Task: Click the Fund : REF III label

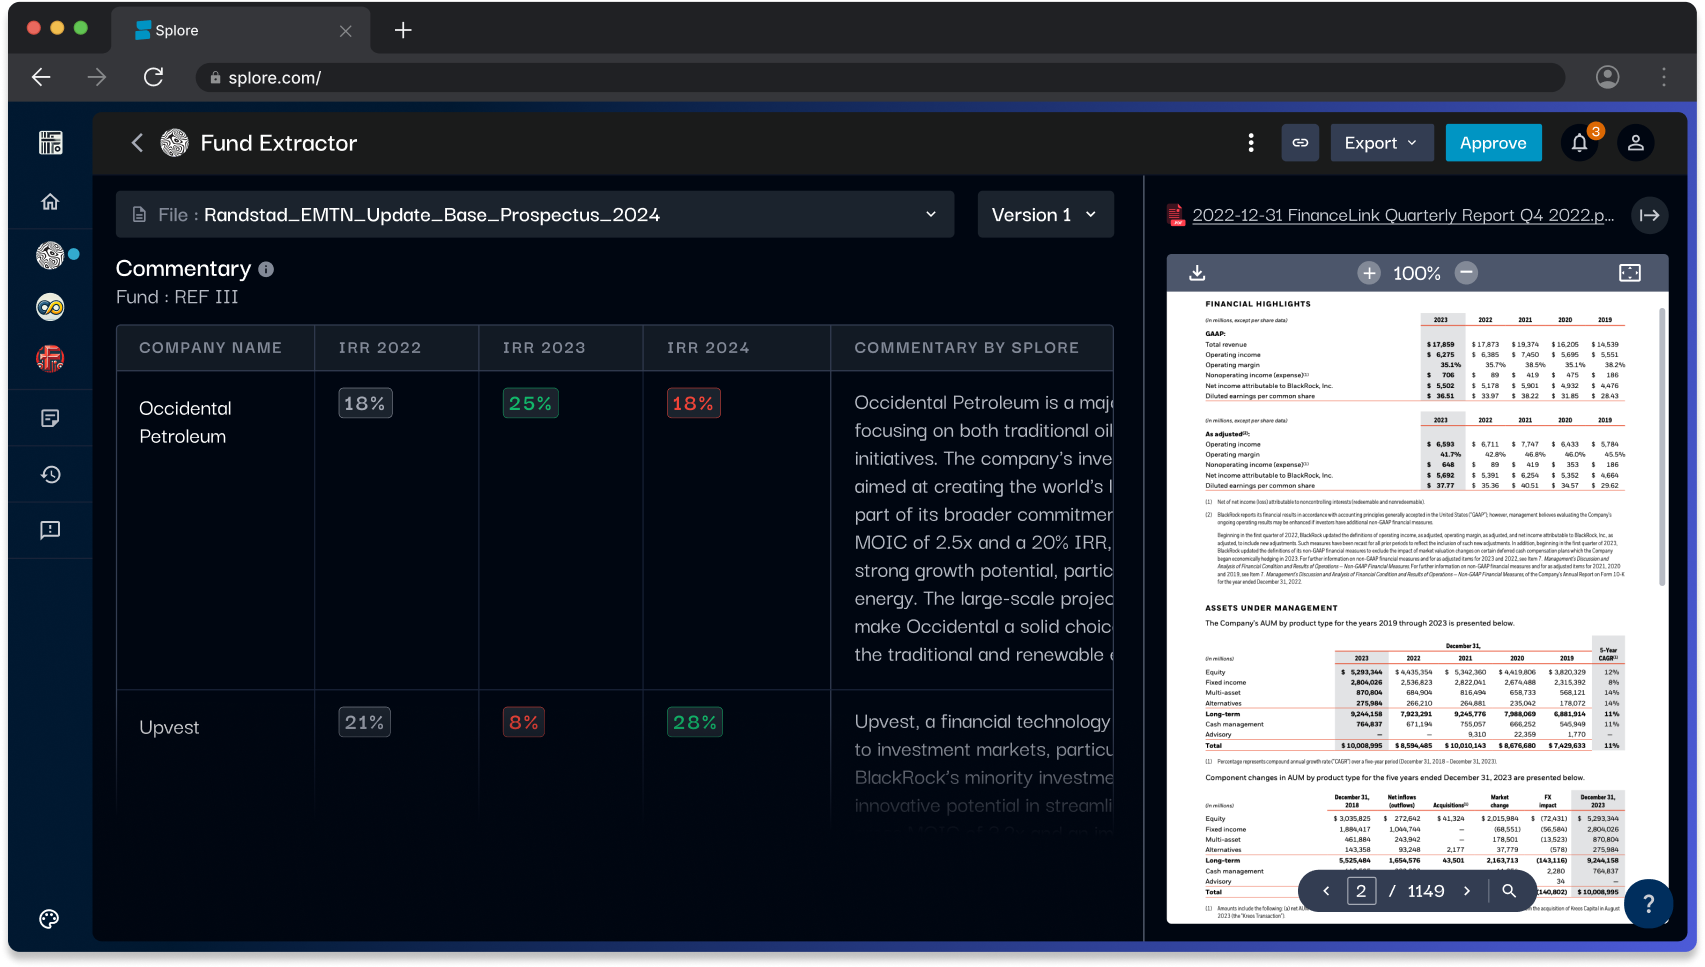Action: 177,297
